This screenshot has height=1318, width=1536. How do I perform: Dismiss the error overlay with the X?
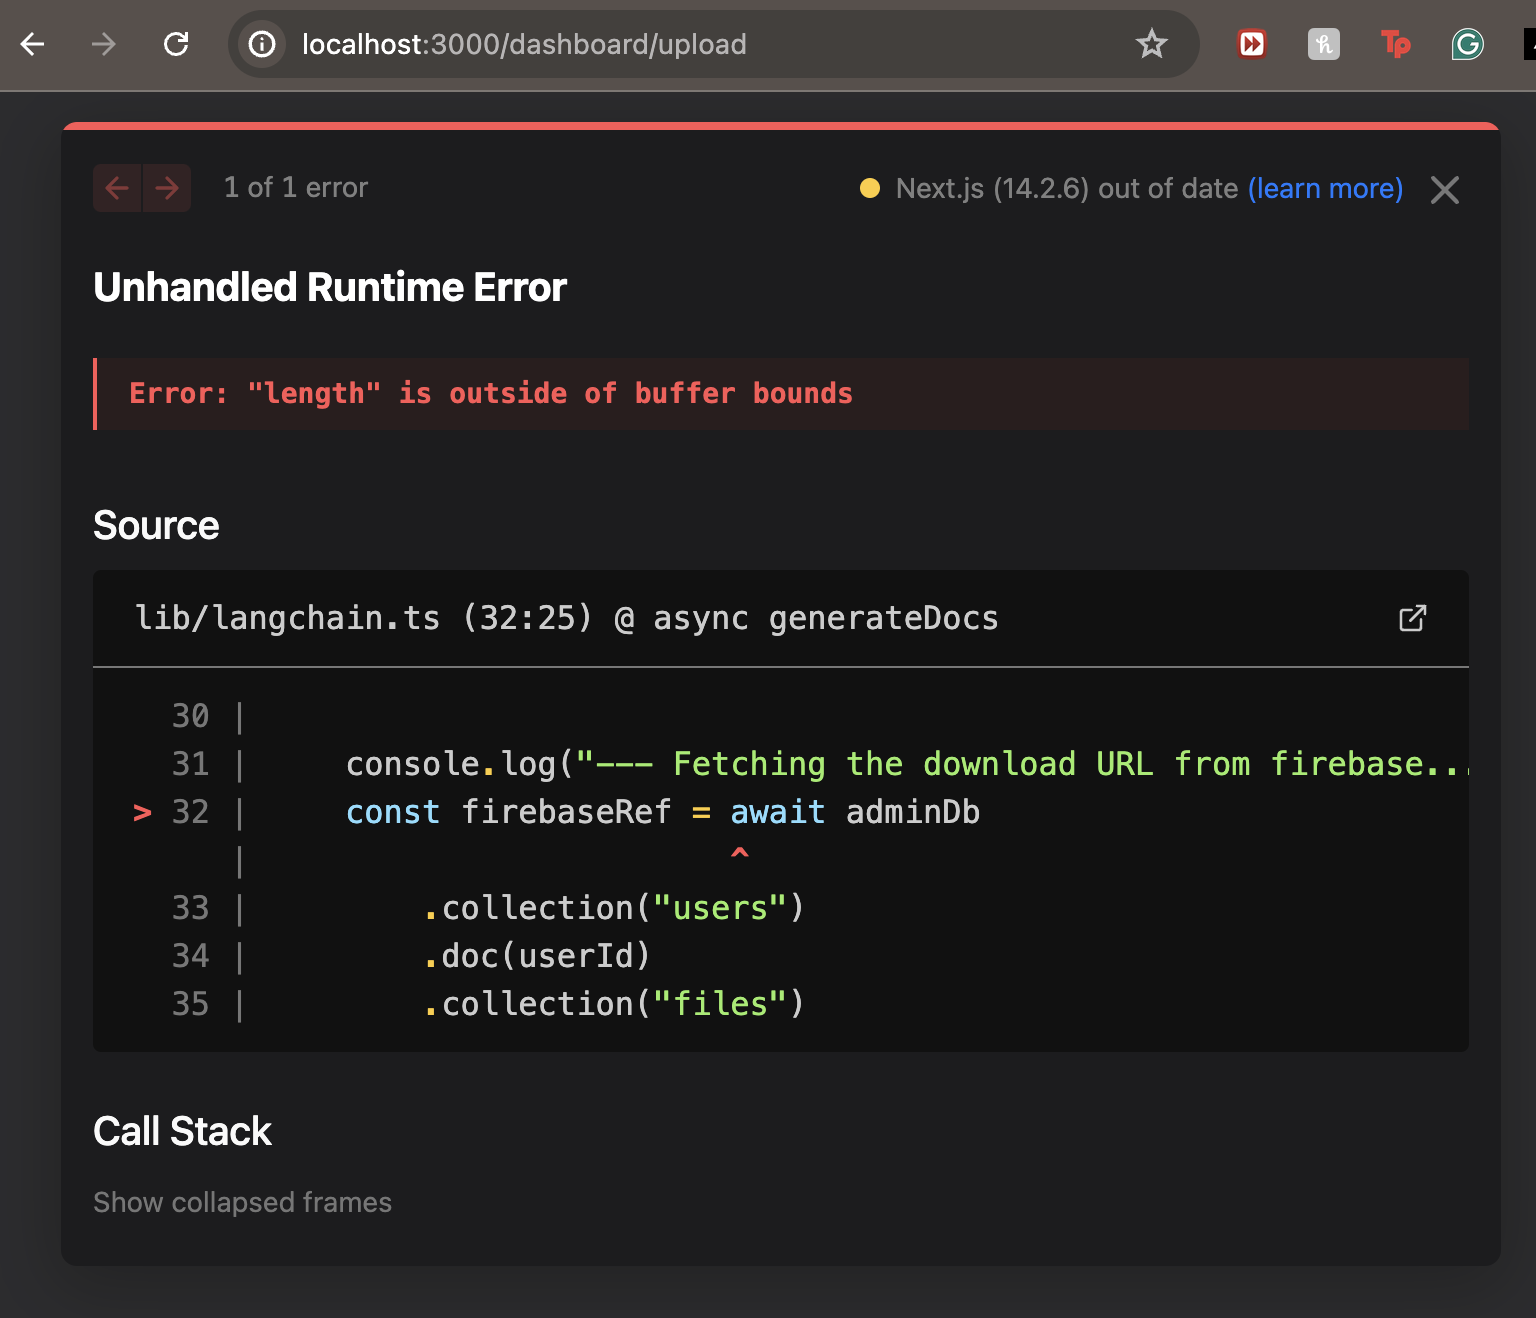pyautogui.click(x=1444, y=190)
